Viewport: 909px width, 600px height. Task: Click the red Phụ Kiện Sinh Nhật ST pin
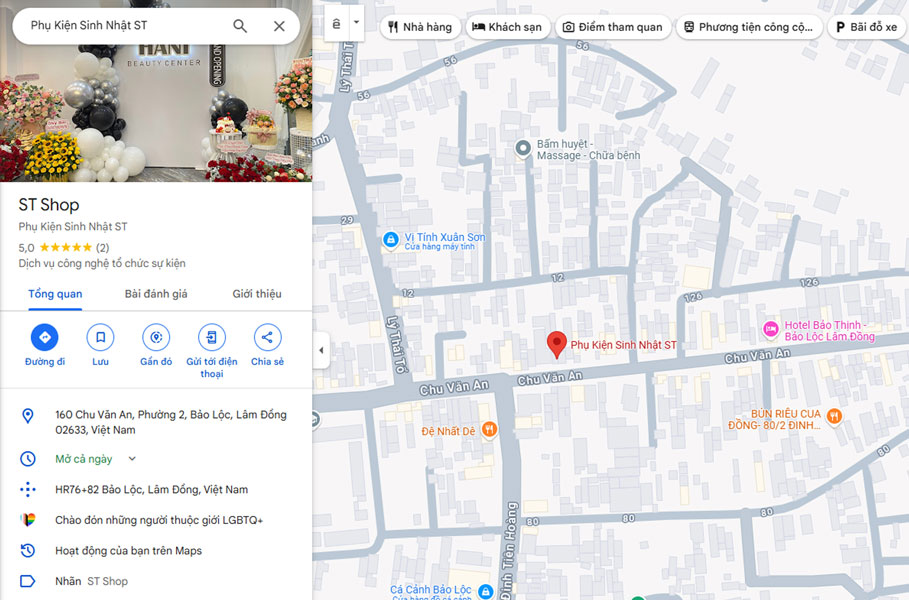[557, 345]
